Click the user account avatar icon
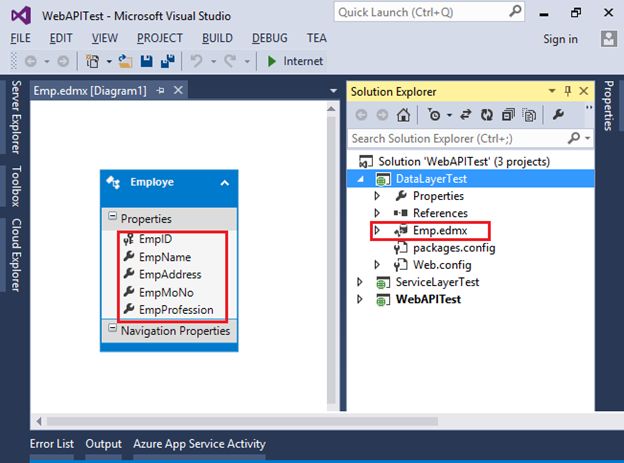Image resolution: width=624 pixels, height=463 pixels. pyautogui.click(x=609, y=39)
